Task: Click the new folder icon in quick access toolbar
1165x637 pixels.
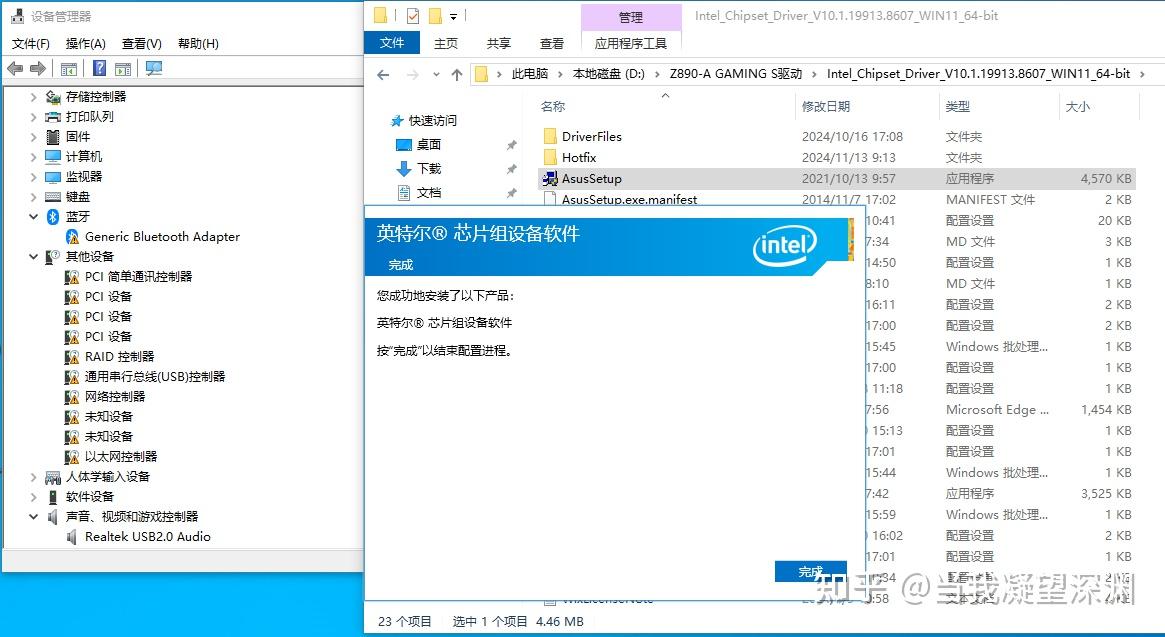Action: [x=435, y=15]
